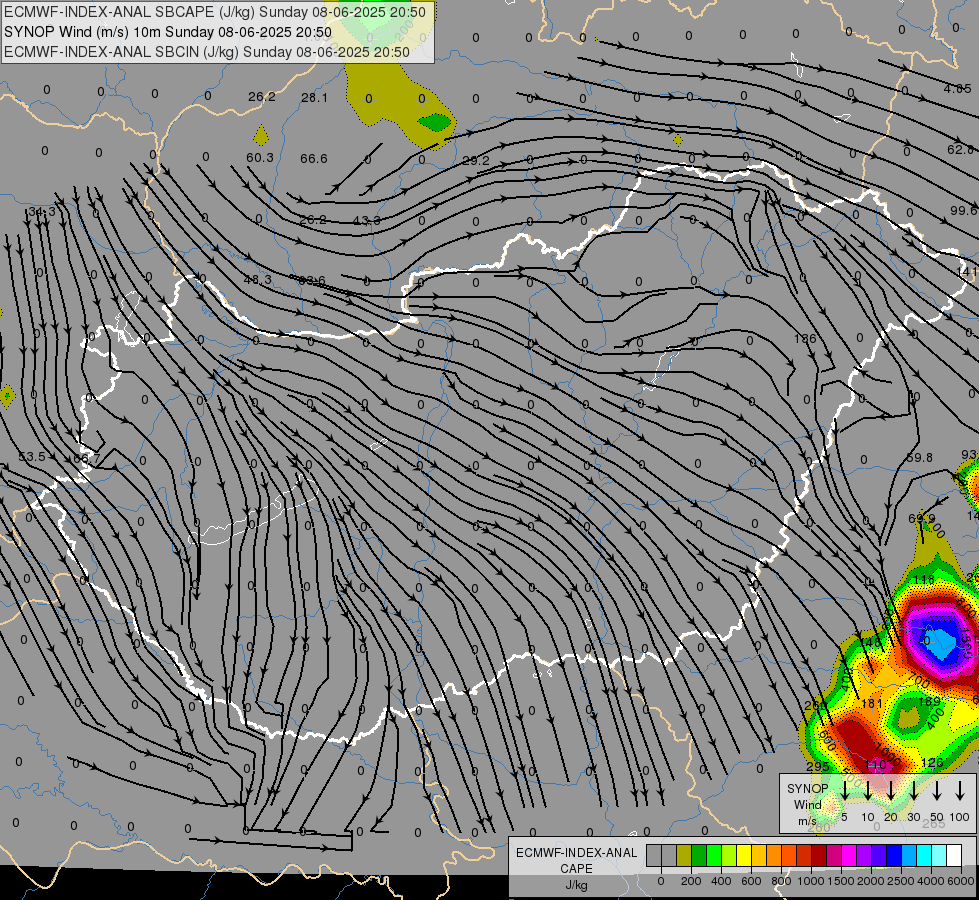This screenshot has width=979, height=900.
Task: Click the map value 69.9
Action: click(x=922, y=518)
